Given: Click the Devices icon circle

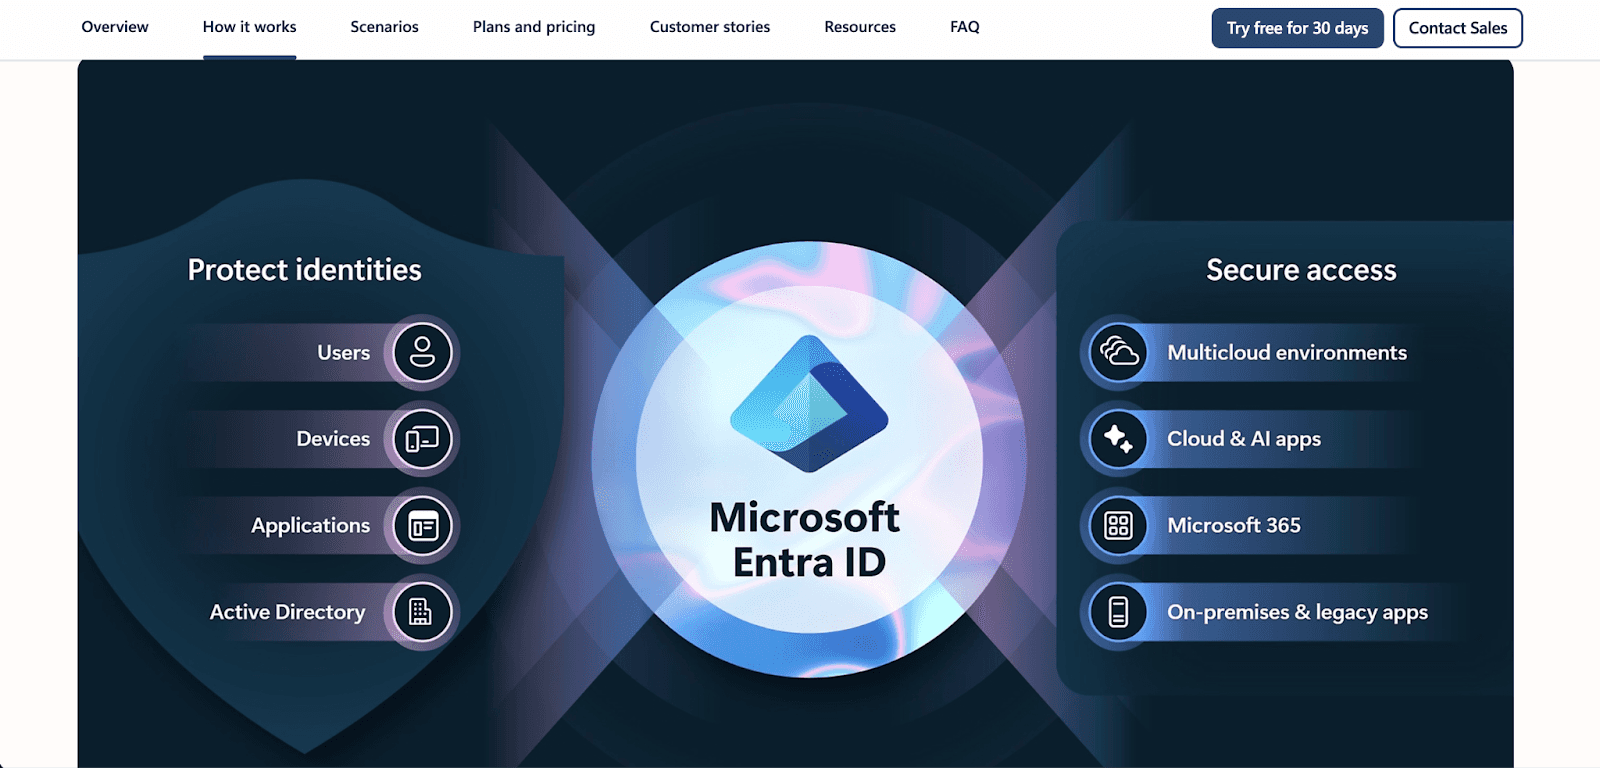Looking at the screenshot, I should point(422,439).
